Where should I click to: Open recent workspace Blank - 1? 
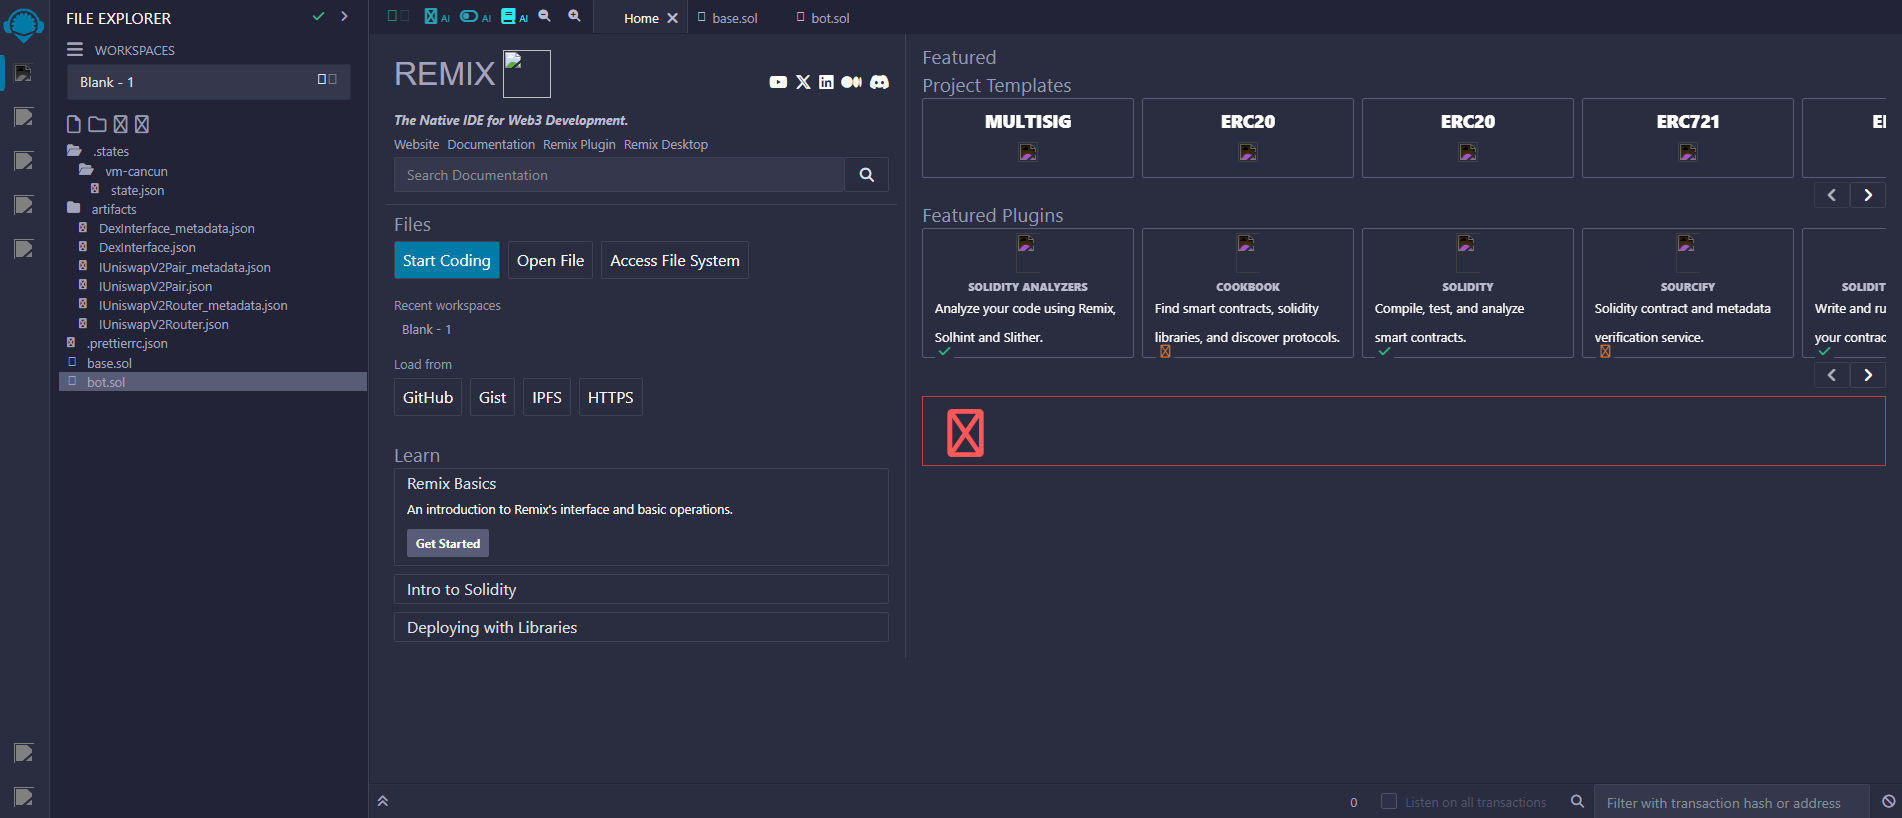tap(427, 330)
